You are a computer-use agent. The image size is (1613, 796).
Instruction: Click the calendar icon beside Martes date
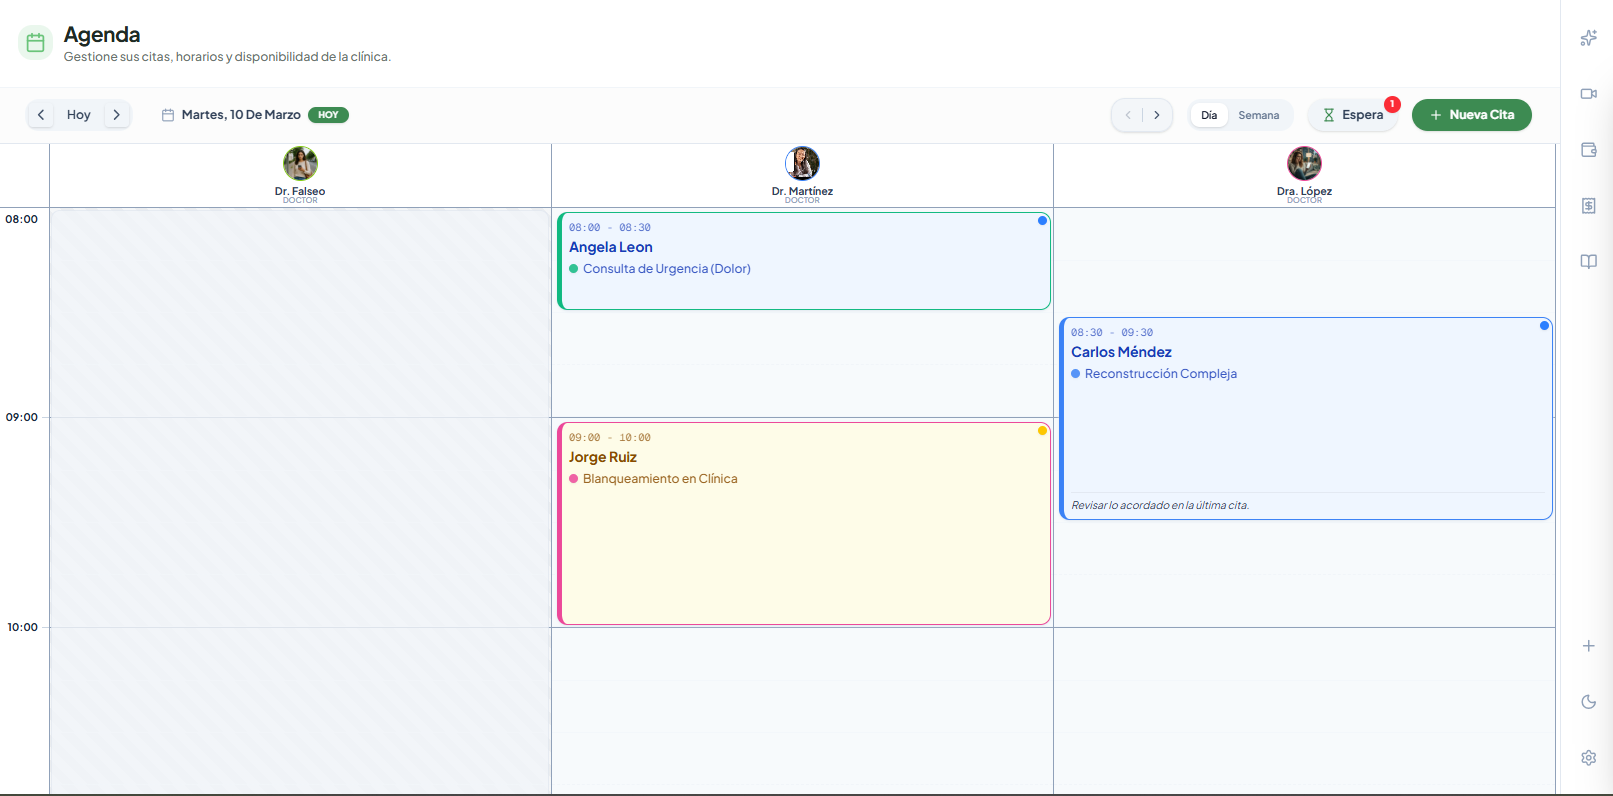click(x=168, y=115)
